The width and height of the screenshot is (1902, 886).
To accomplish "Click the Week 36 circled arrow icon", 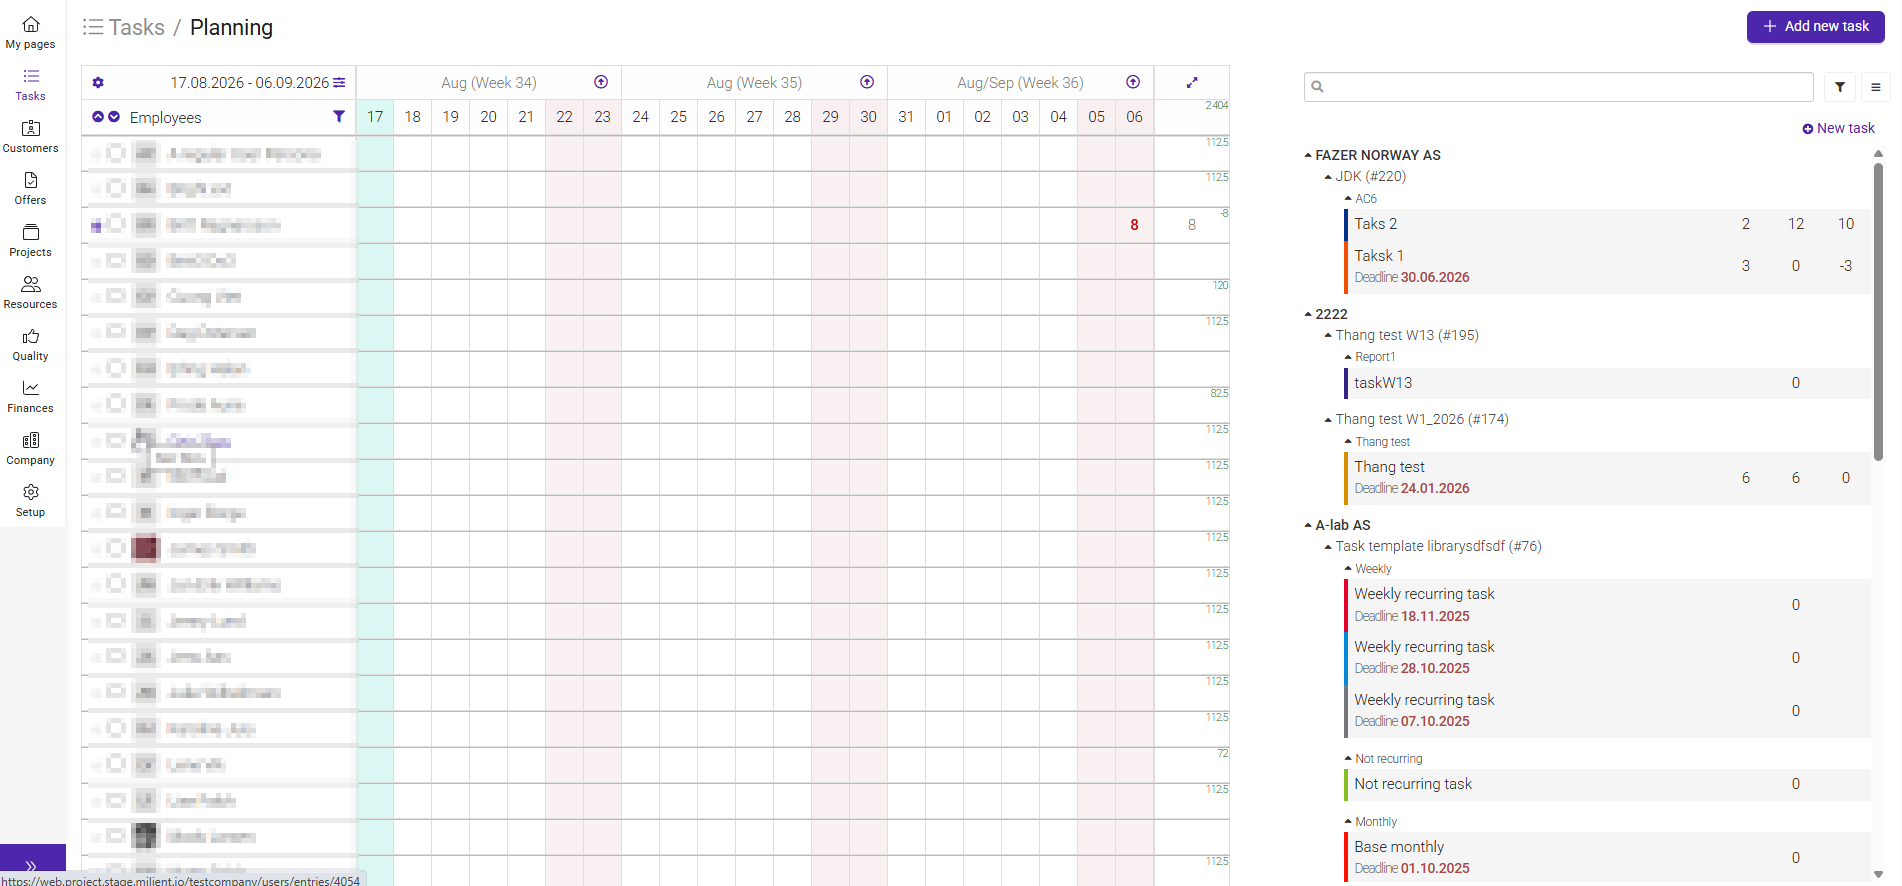I will pyautogui.click(x=1133, y=82).
